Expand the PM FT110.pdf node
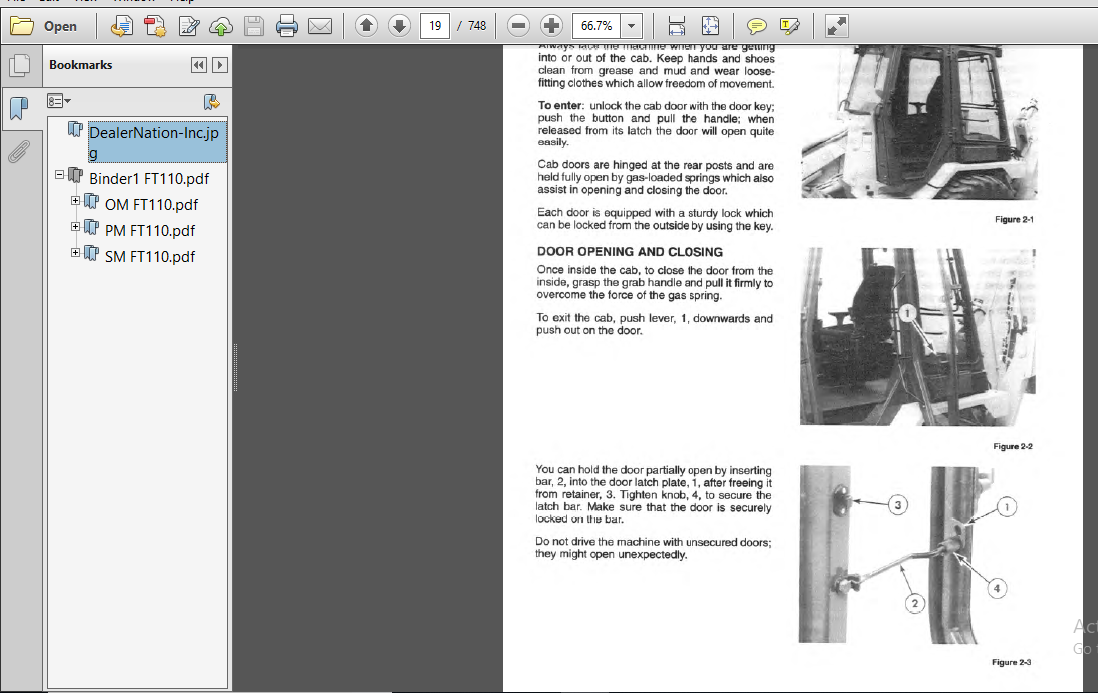1098x693 pixels. 75,227
